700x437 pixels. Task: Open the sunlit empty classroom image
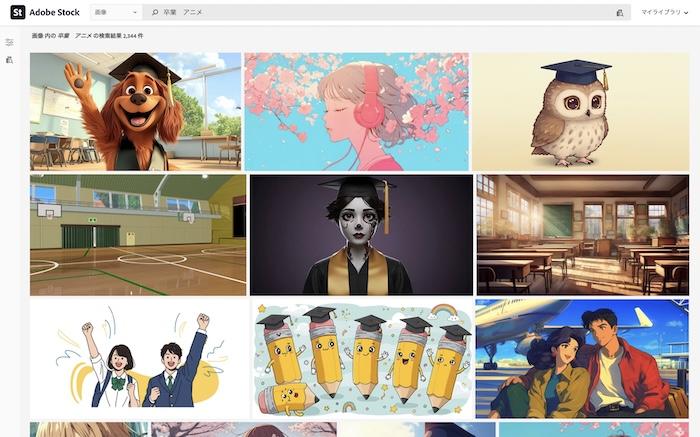pyautogui.click(x=583, y=235)
